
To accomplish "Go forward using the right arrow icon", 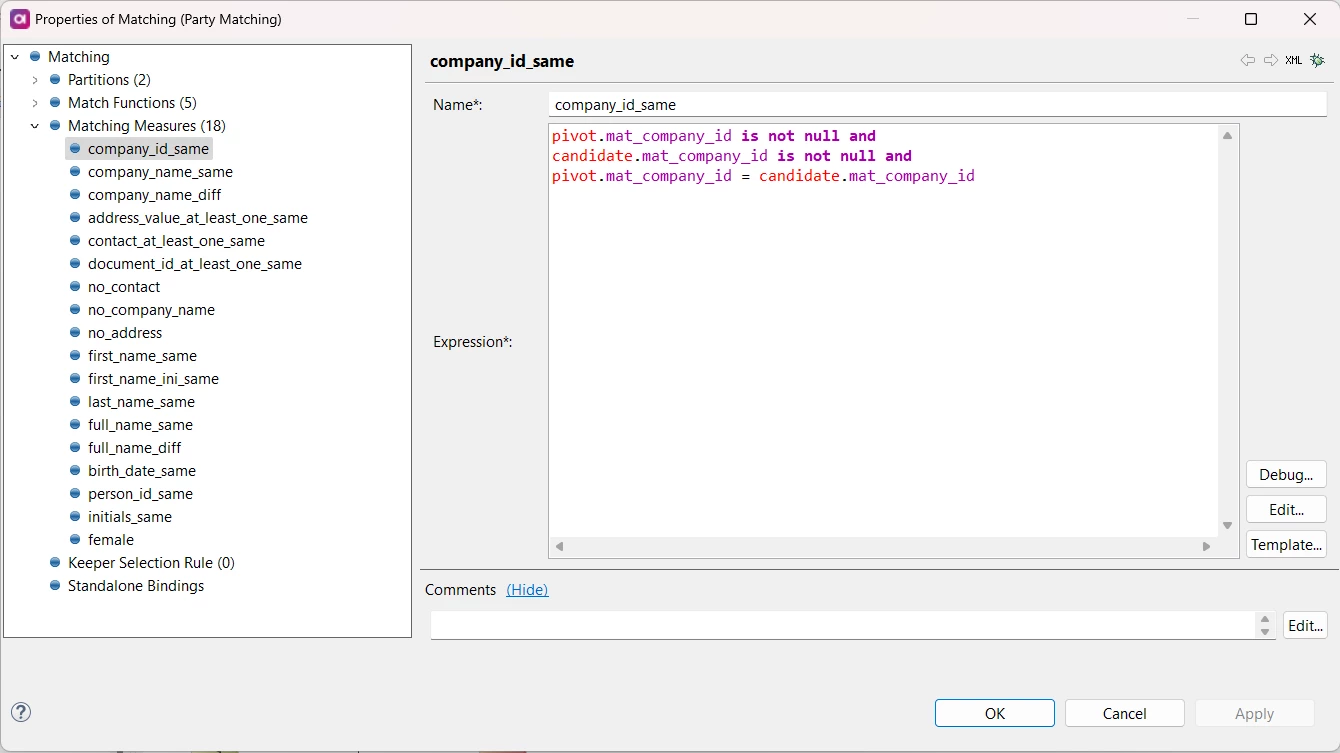I will pyautogui.click(x=1271, y=60).
